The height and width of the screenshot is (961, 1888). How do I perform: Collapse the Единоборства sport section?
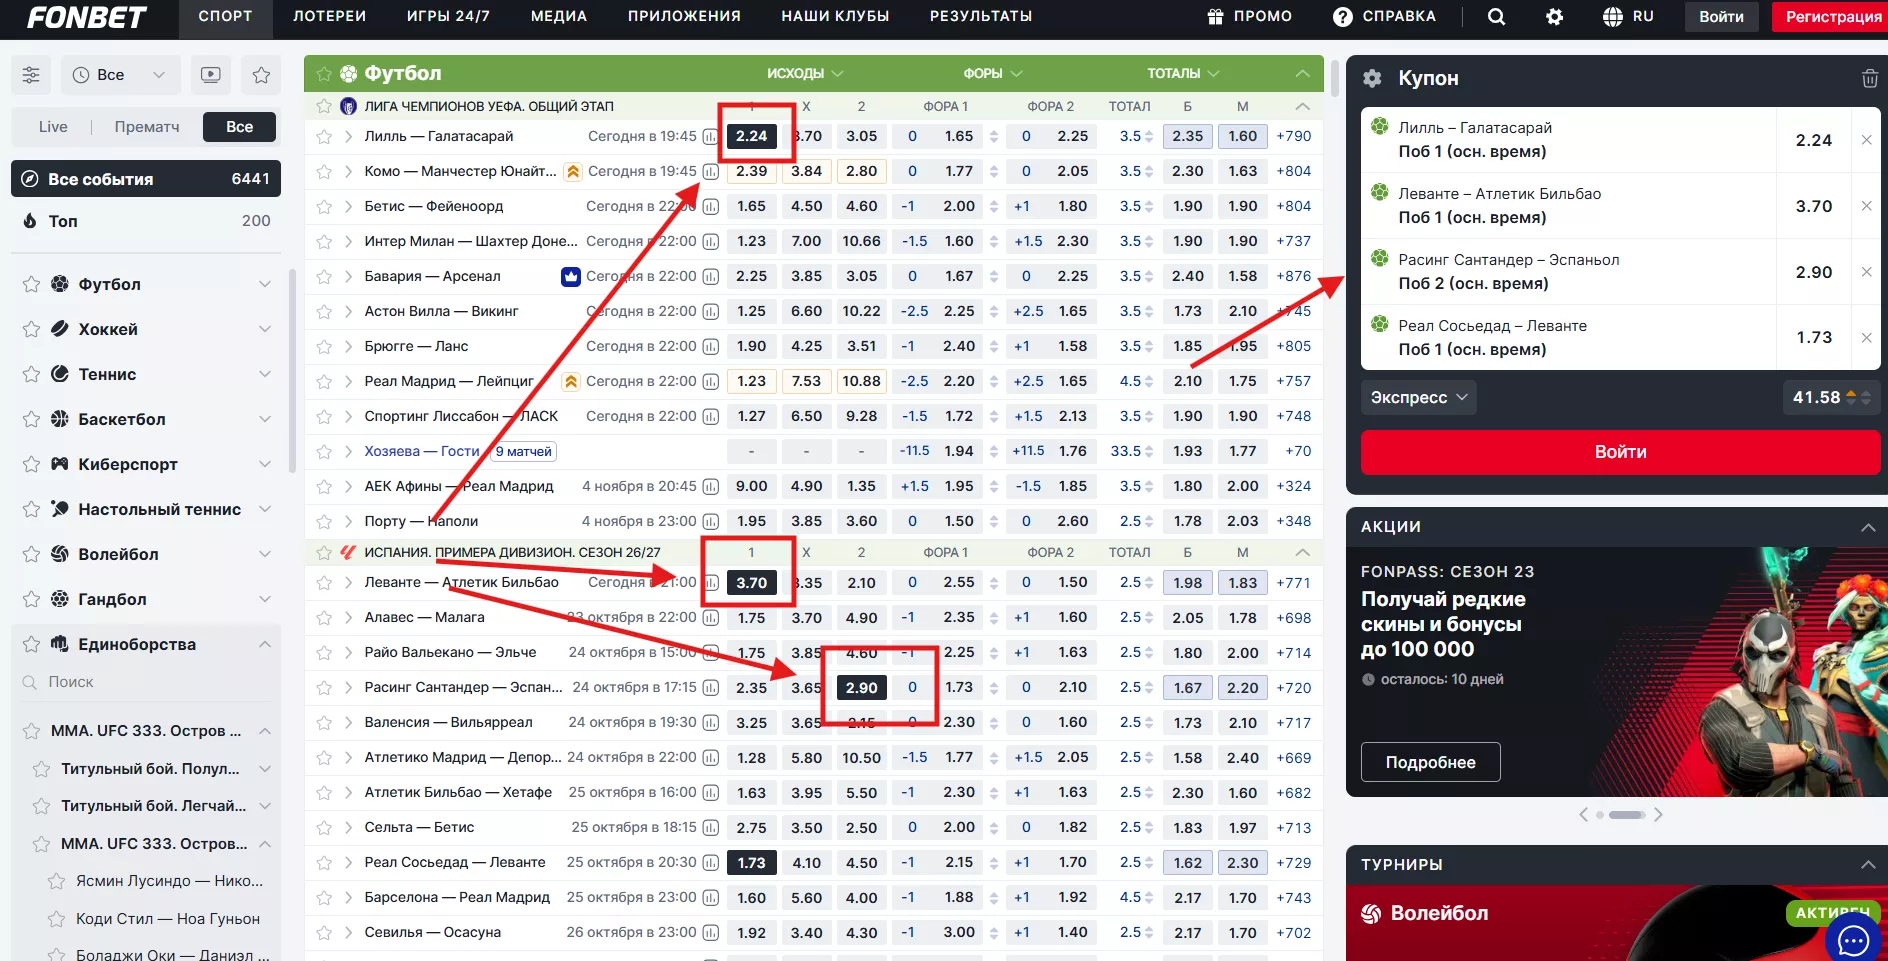[x=265, y=645]
